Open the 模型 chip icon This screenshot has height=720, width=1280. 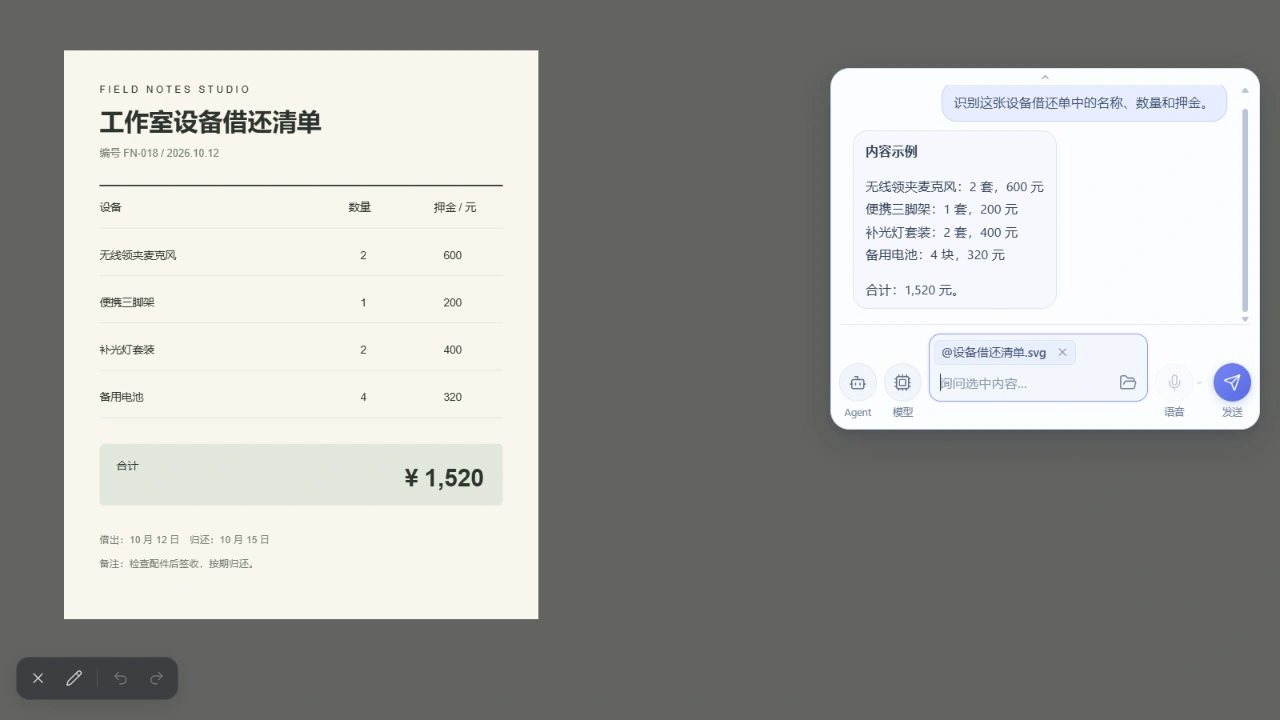pos(902,382)
